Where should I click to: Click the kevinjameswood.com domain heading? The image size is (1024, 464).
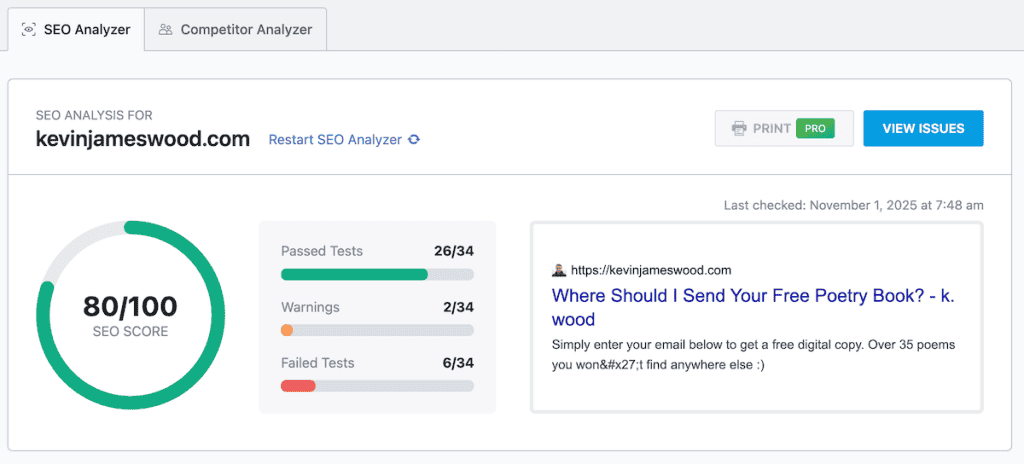click(143, 139)
